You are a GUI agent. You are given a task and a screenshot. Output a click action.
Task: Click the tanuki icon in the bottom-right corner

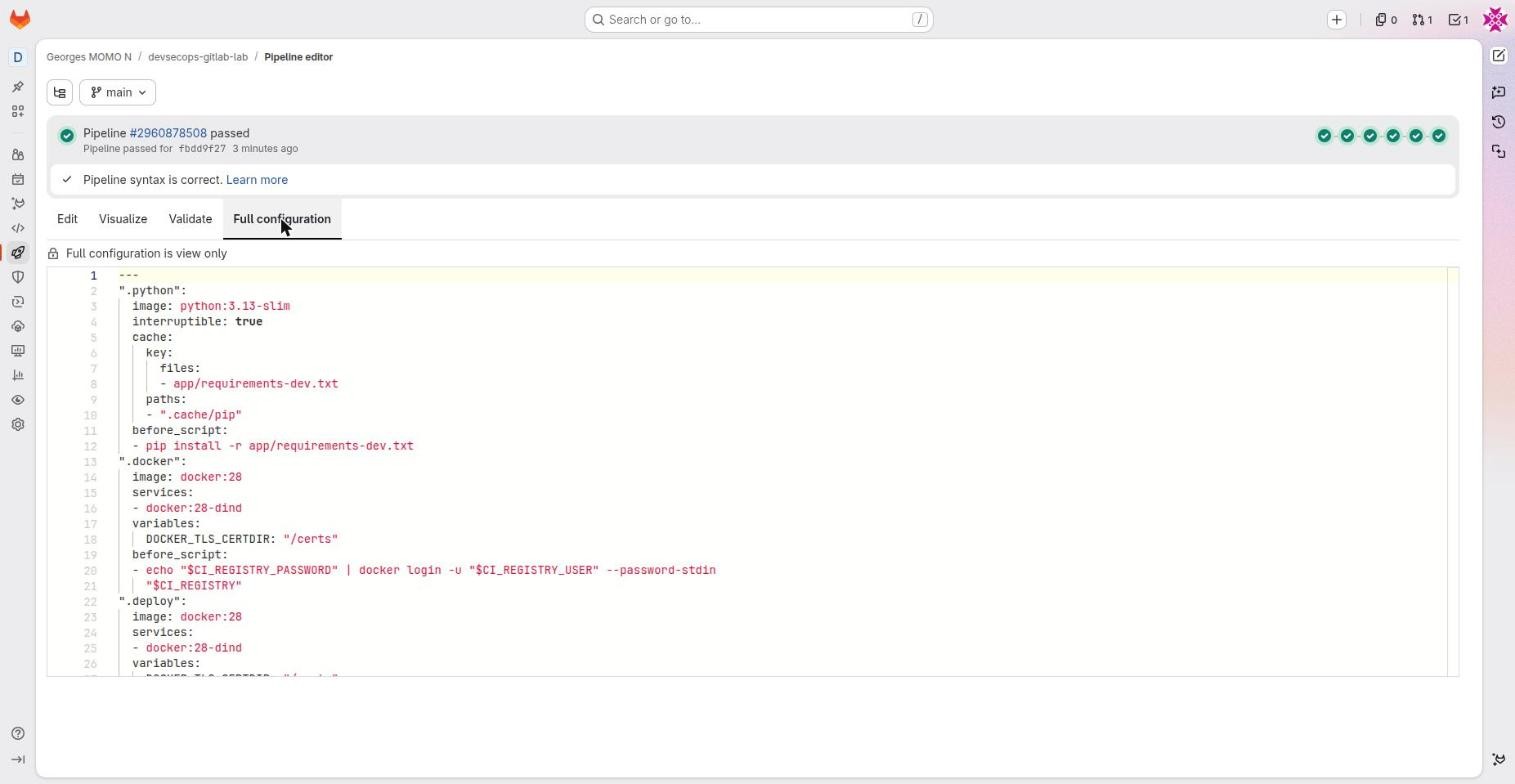pos(1498,760)
